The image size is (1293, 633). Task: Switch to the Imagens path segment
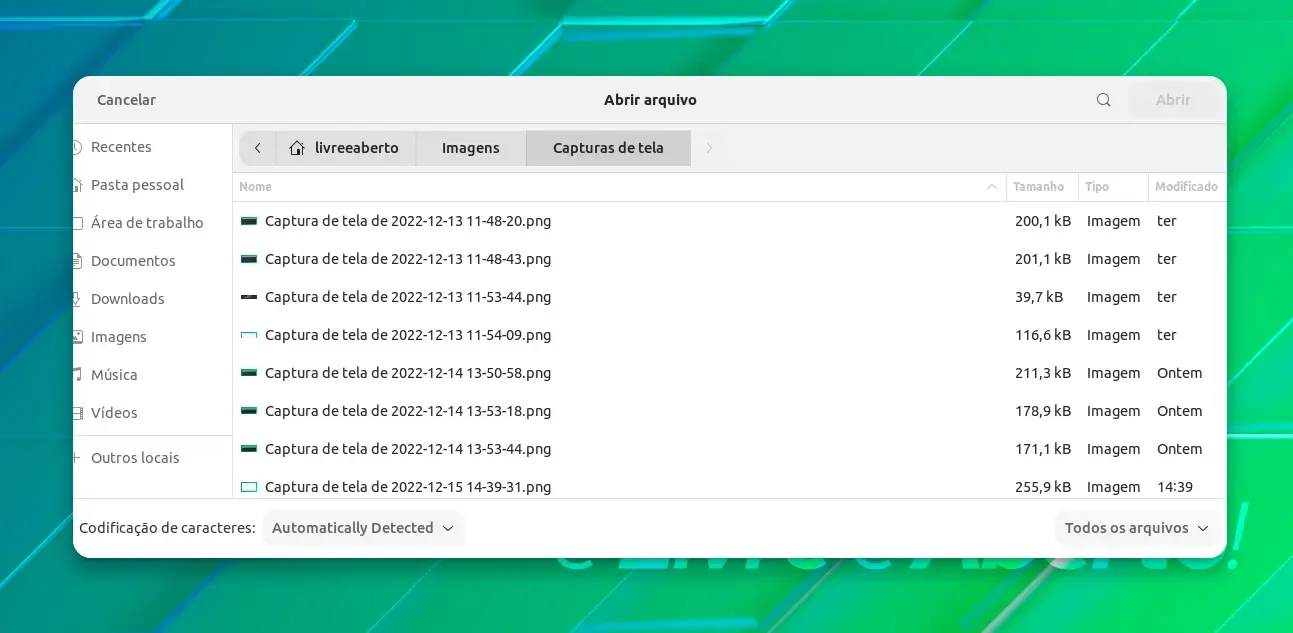click(x=471, y=148)
